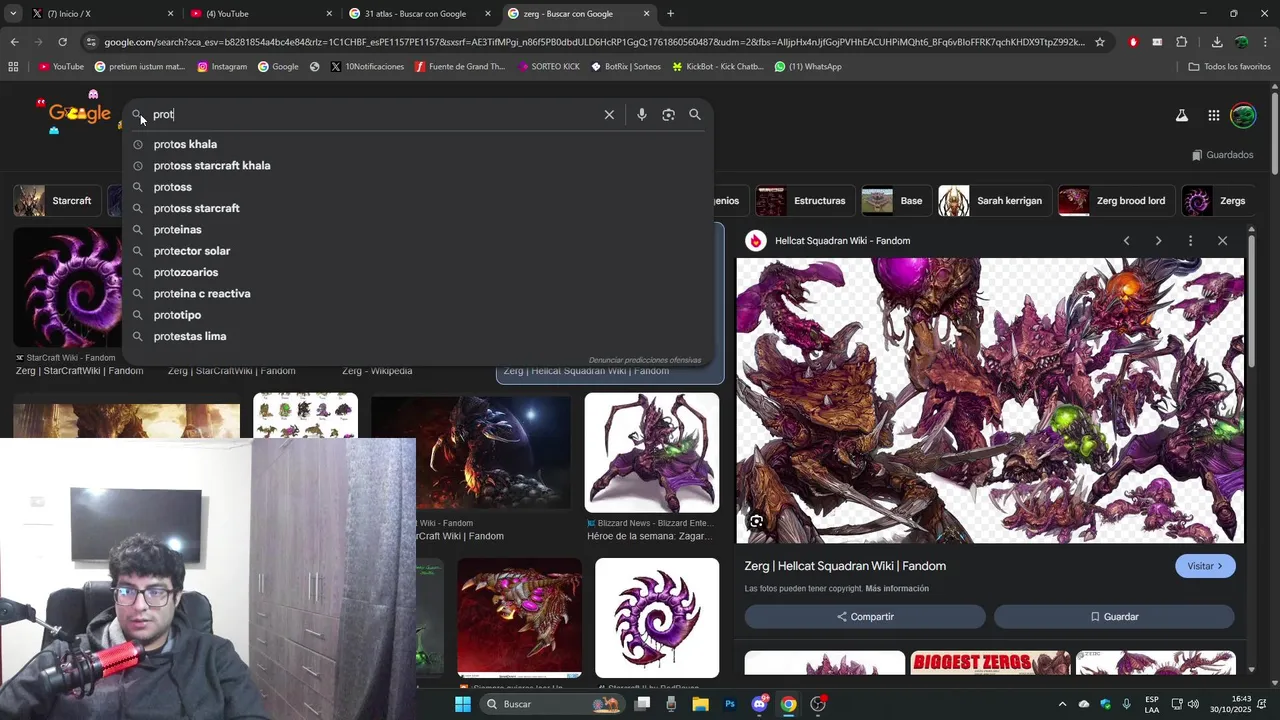Open the red hand ad blocker extension

point(1133,42)
